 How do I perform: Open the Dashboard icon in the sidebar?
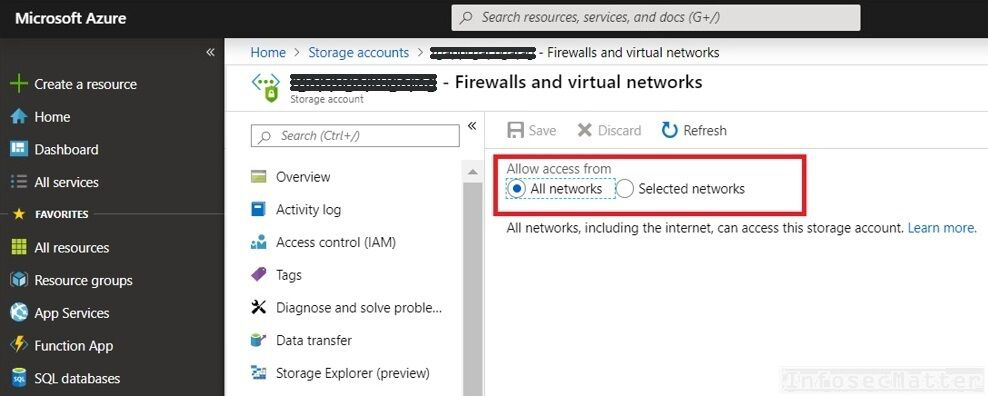[19, 149]
